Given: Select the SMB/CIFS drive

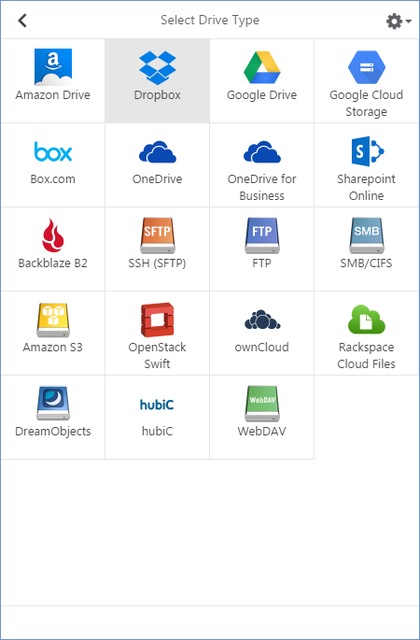Looking at the screenshot, I should tap(366, 249).
